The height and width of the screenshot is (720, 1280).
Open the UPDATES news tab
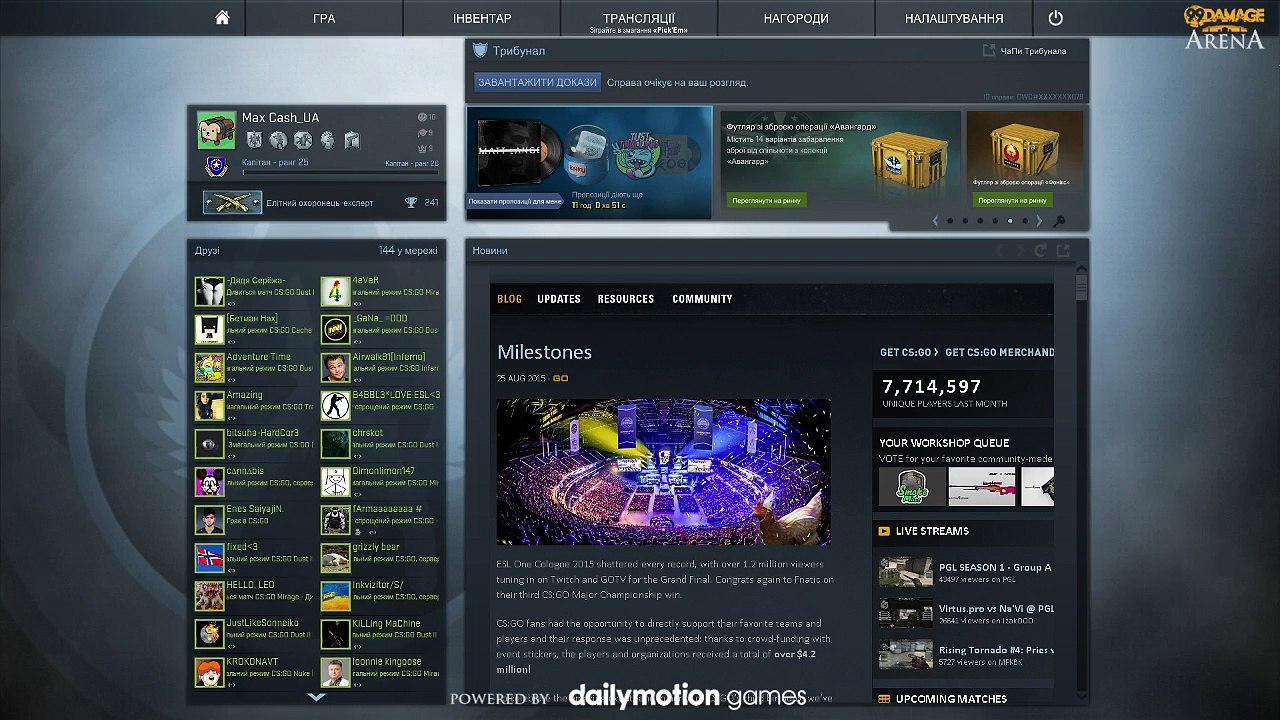pos(559,299)
